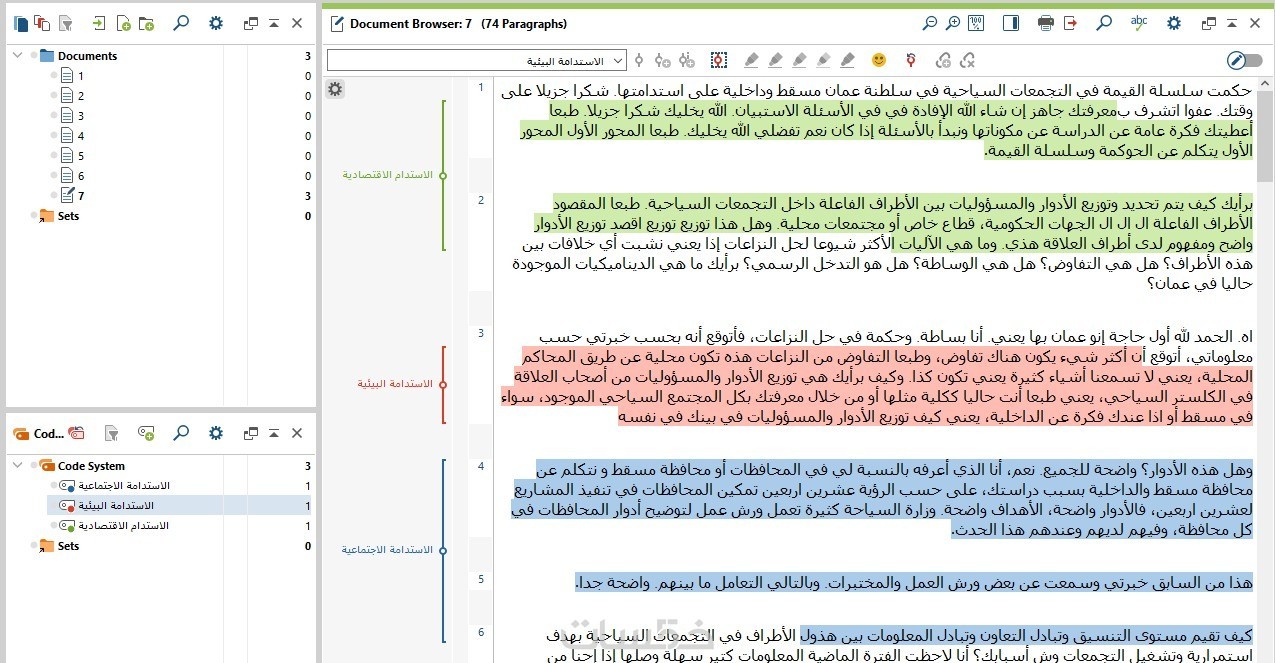Click the document browser vertical scrollbar
Screen dimensions: 1275x663
tap(1265, 370)
